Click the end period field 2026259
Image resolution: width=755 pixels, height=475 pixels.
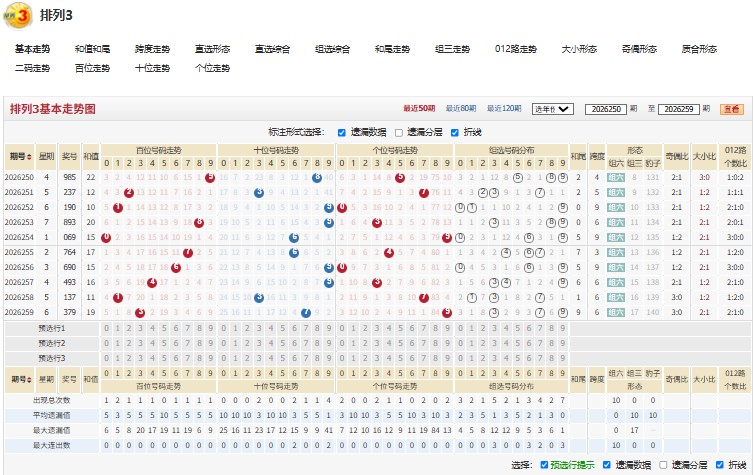tap(678, 109)
